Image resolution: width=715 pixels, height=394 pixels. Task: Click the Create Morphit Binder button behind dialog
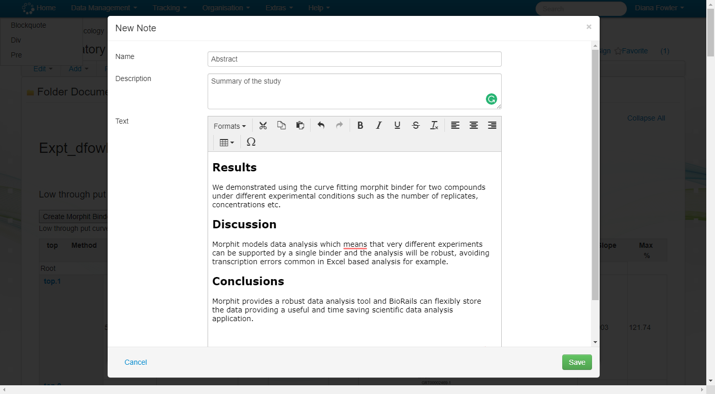pos(74,217)
